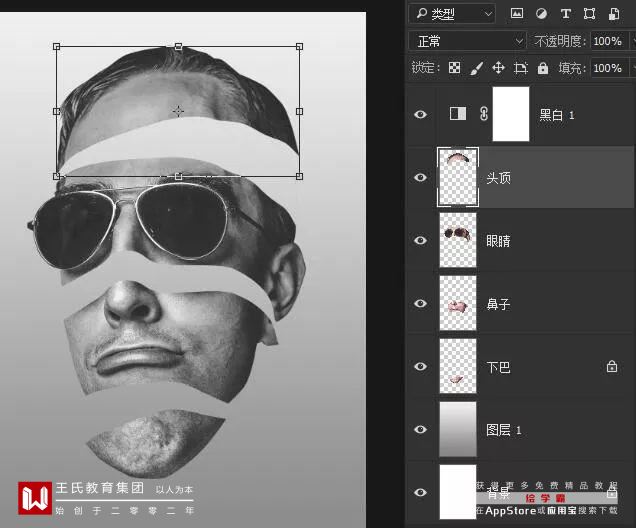Viewport: 636px width, 528px height.
Task: Click the 黑白 1 layer mask thumbnail
Action: (511, 114)
